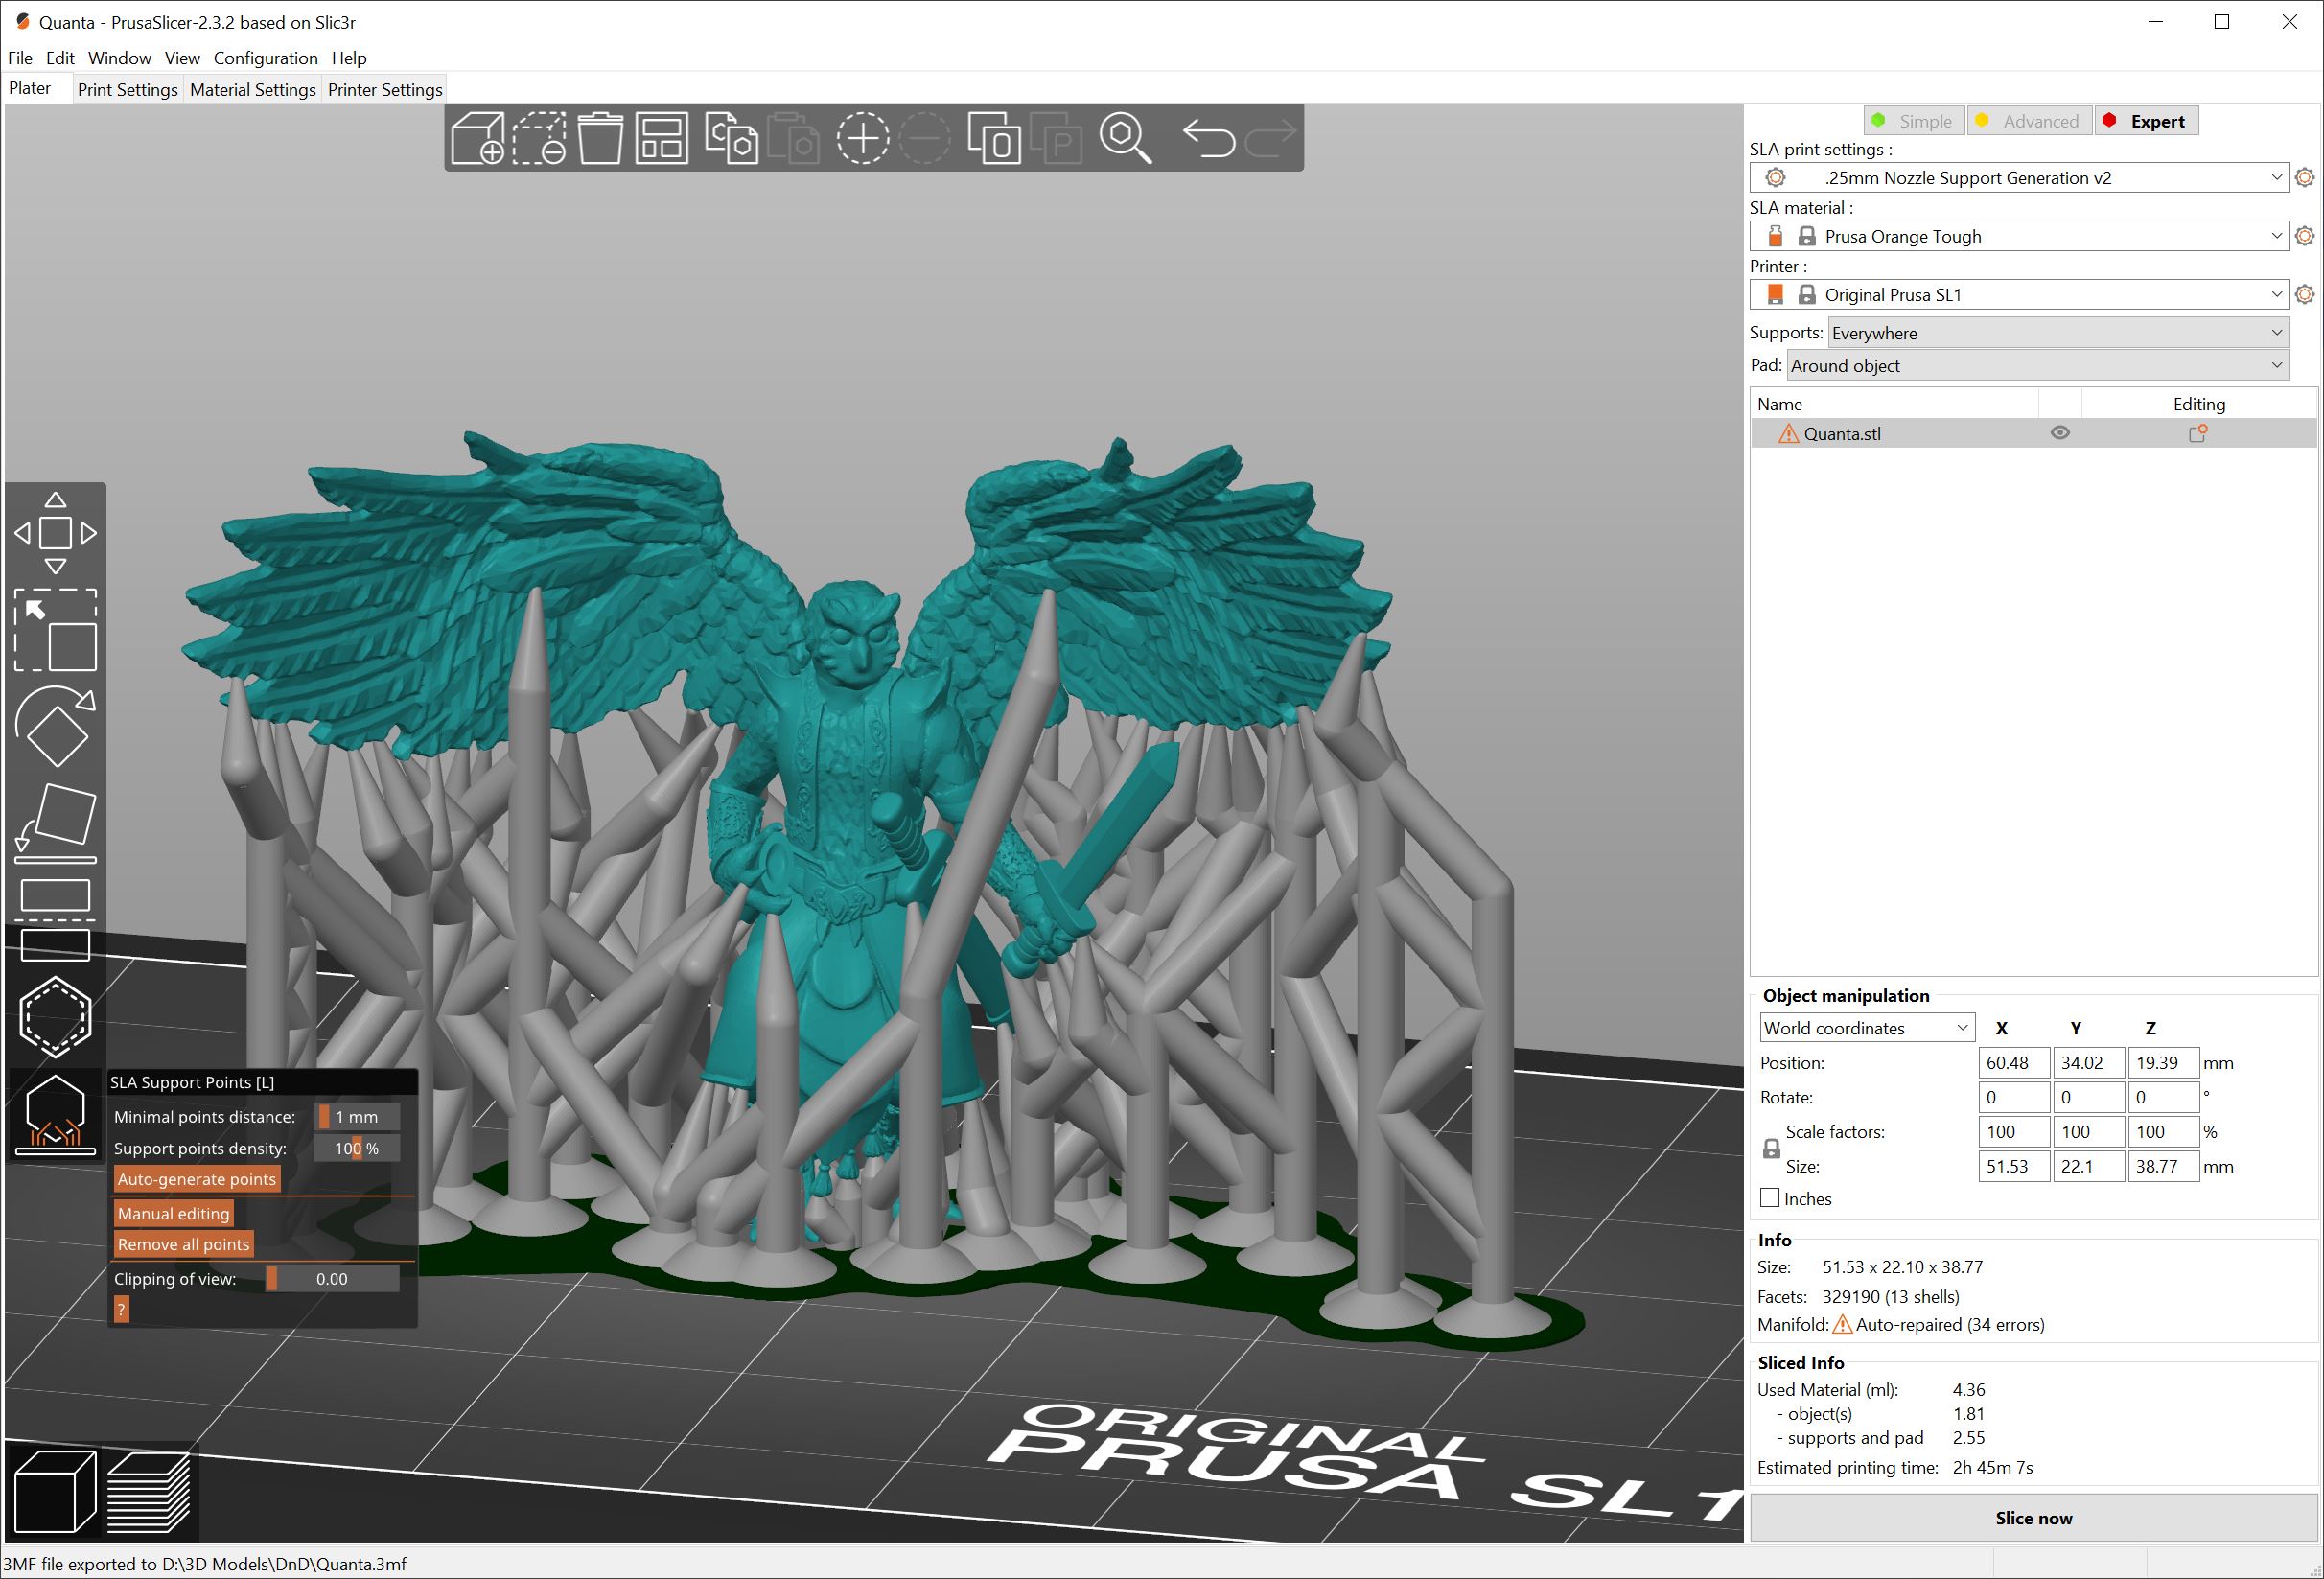The width and height of the screenshot is (2324, 1579).
Task: Select the Hollow and drill tool
Action: tap(55, 1017)
